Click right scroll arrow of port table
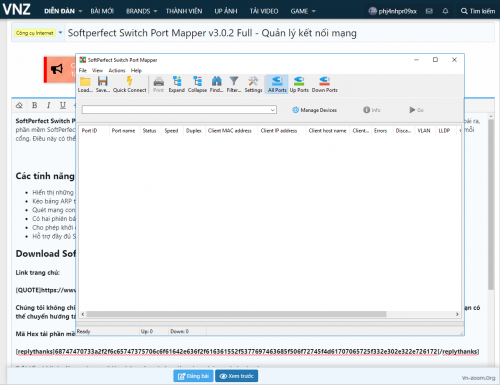The width and height of the screenshot is (500, 385). click(457, 314)
